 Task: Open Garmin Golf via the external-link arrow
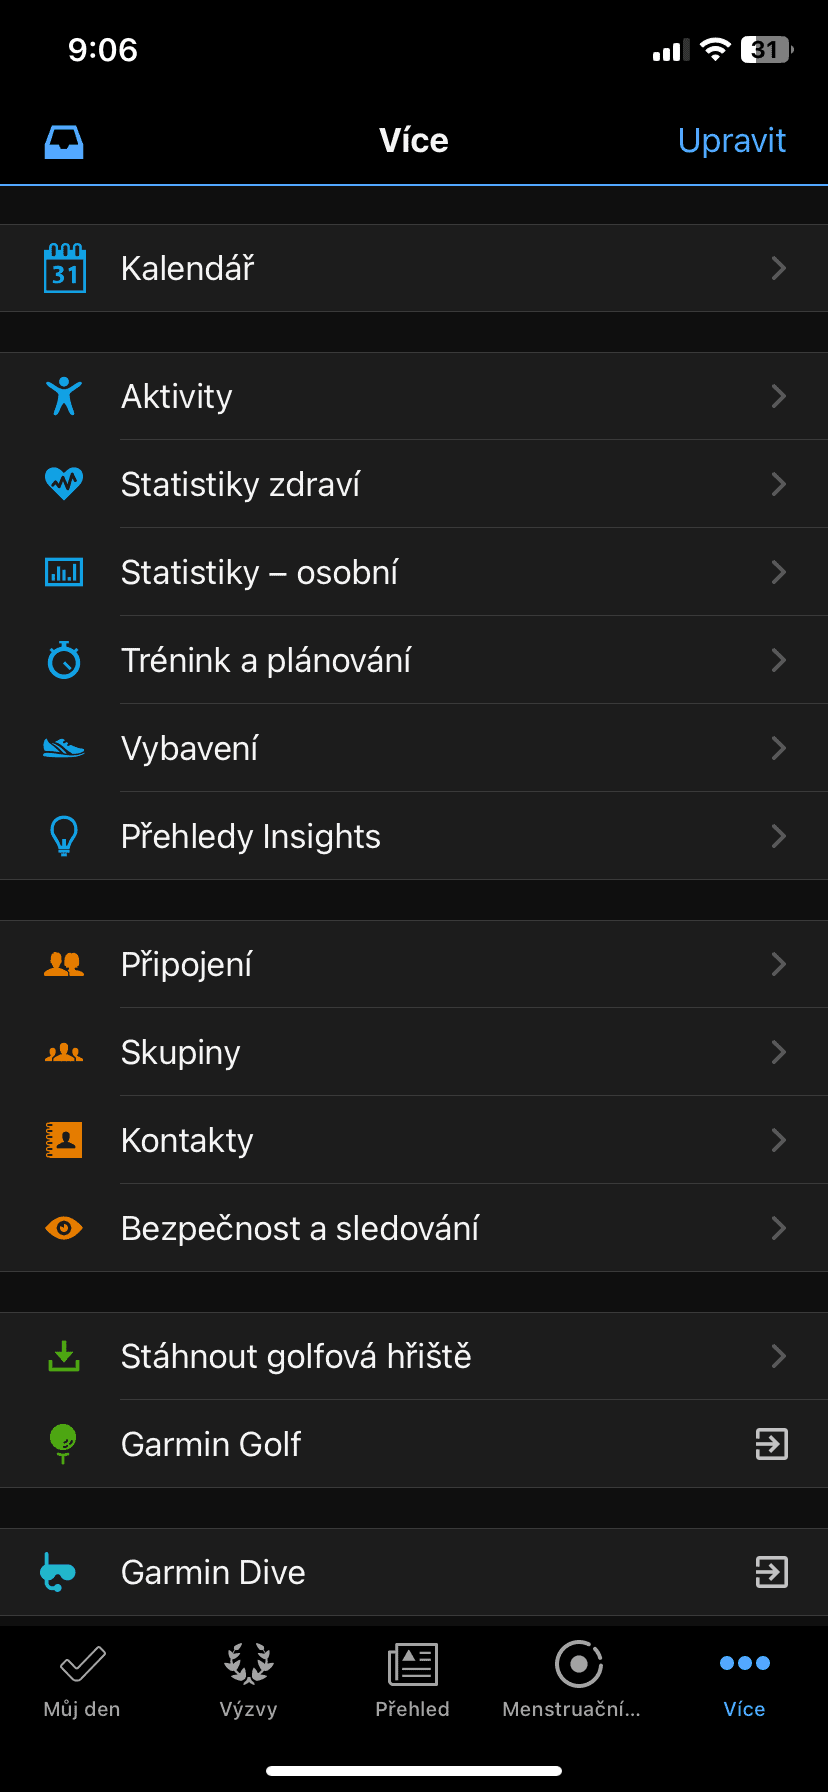click(x=771, y=1444)
